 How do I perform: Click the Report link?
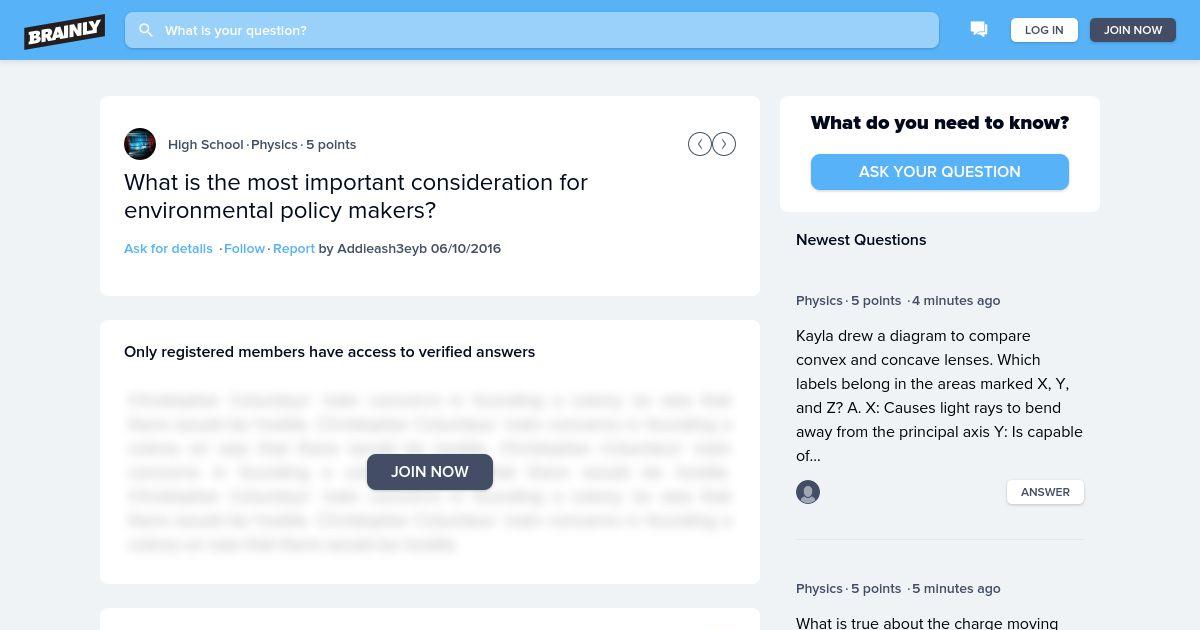pos(294,248)
